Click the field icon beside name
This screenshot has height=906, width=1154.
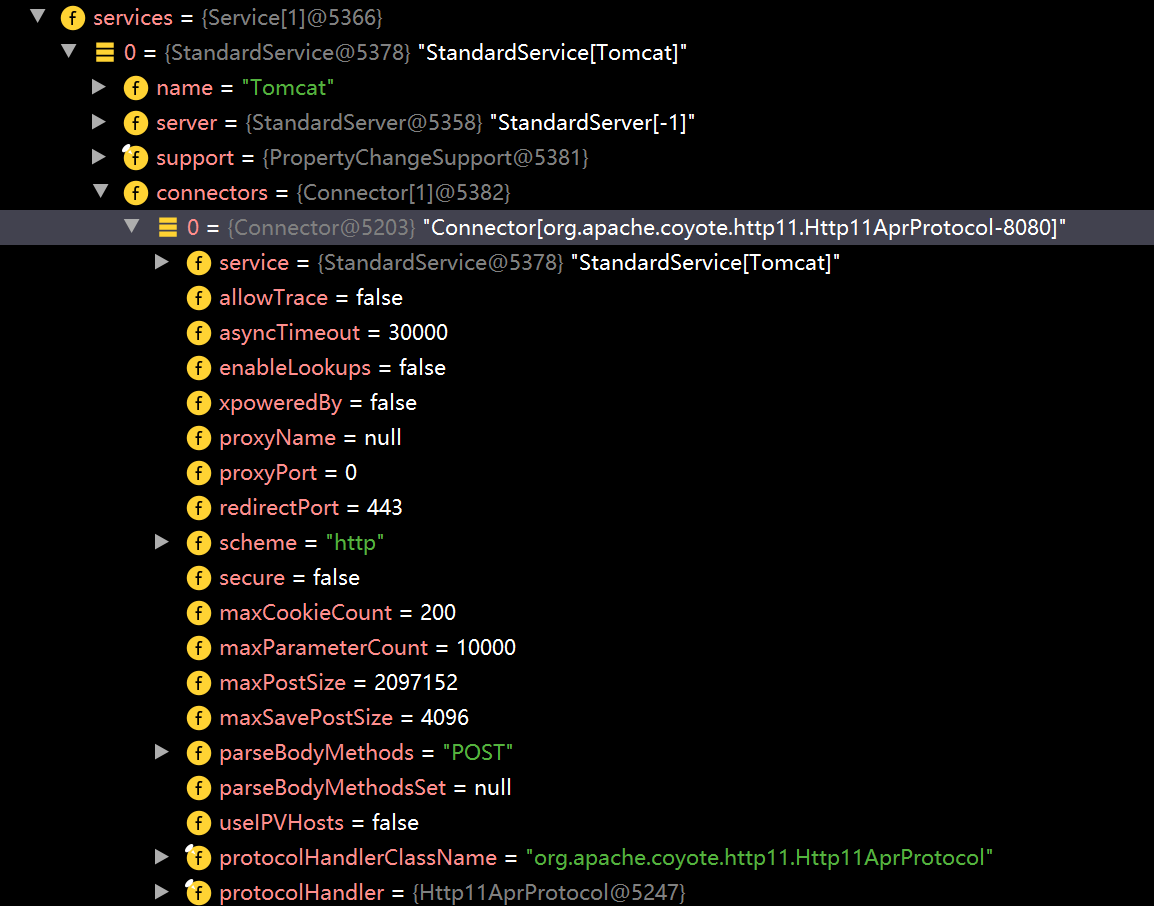pos(135,88)
